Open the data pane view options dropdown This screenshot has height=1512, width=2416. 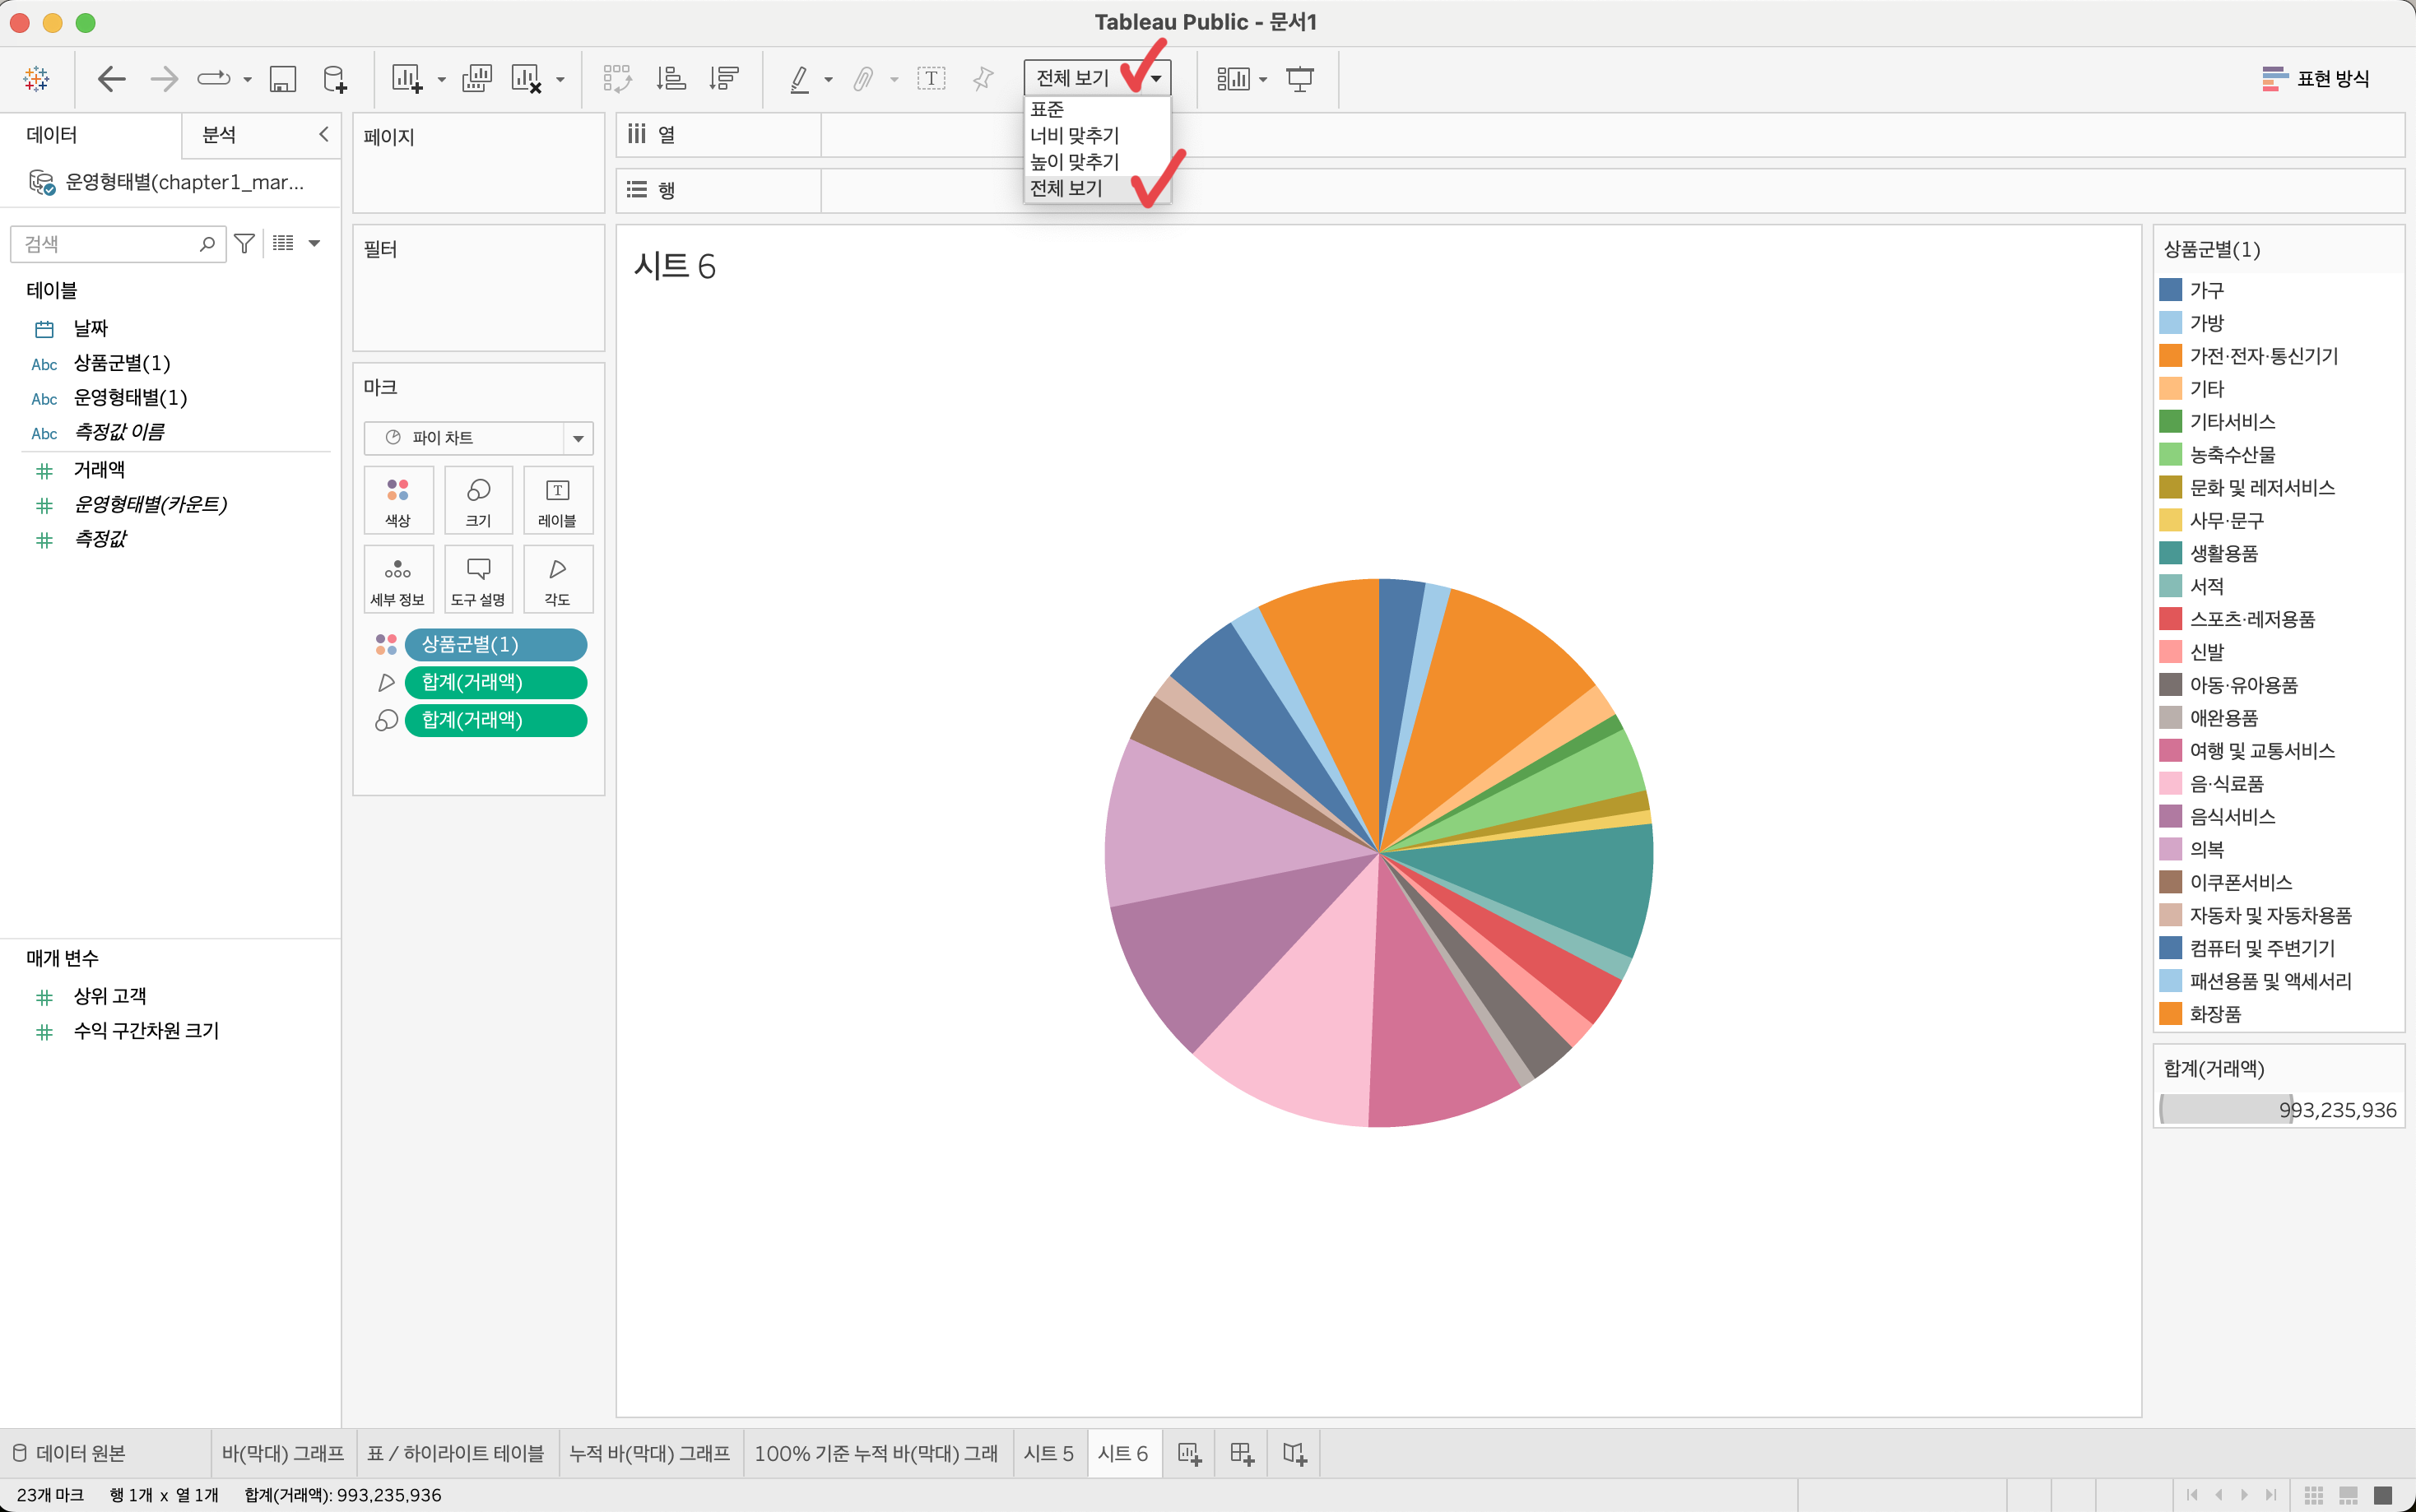coord(314,243)
